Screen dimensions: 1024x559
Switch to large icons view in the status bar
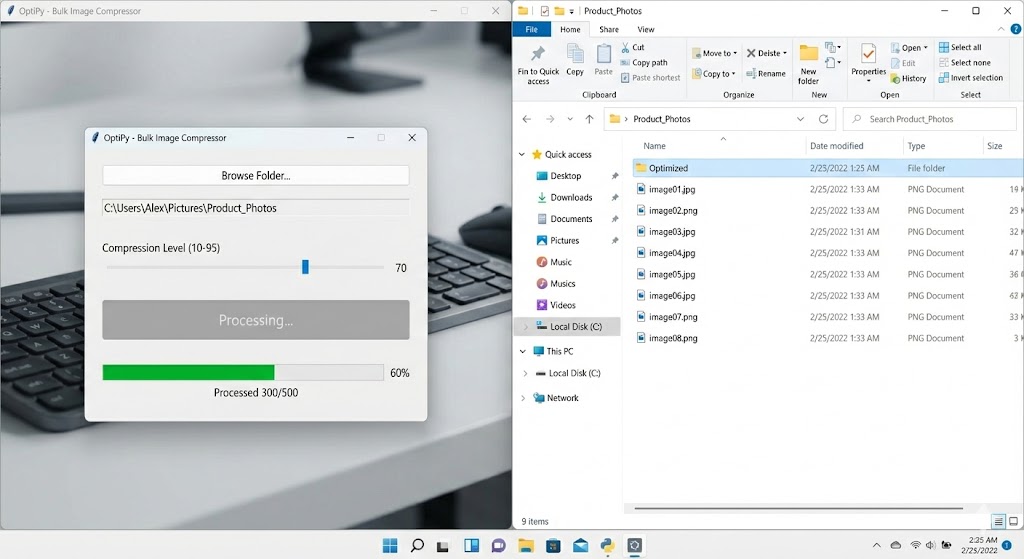tap(1014, 521)
